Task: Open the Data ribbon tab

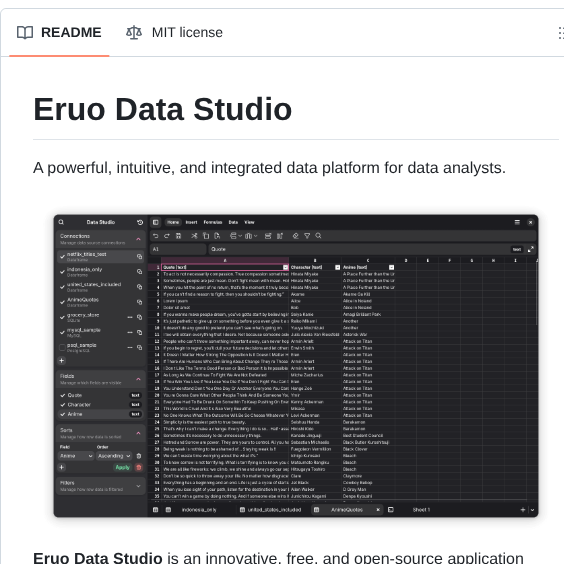Action: 233,222
